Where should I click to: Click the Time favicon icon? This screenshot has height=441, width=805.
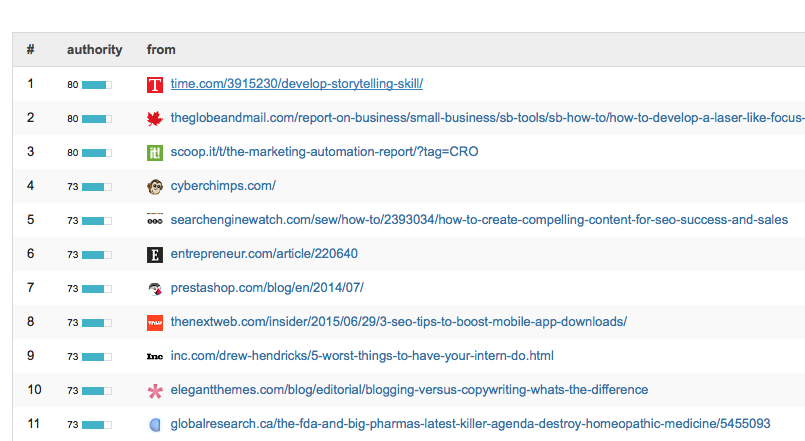point(154,85)
